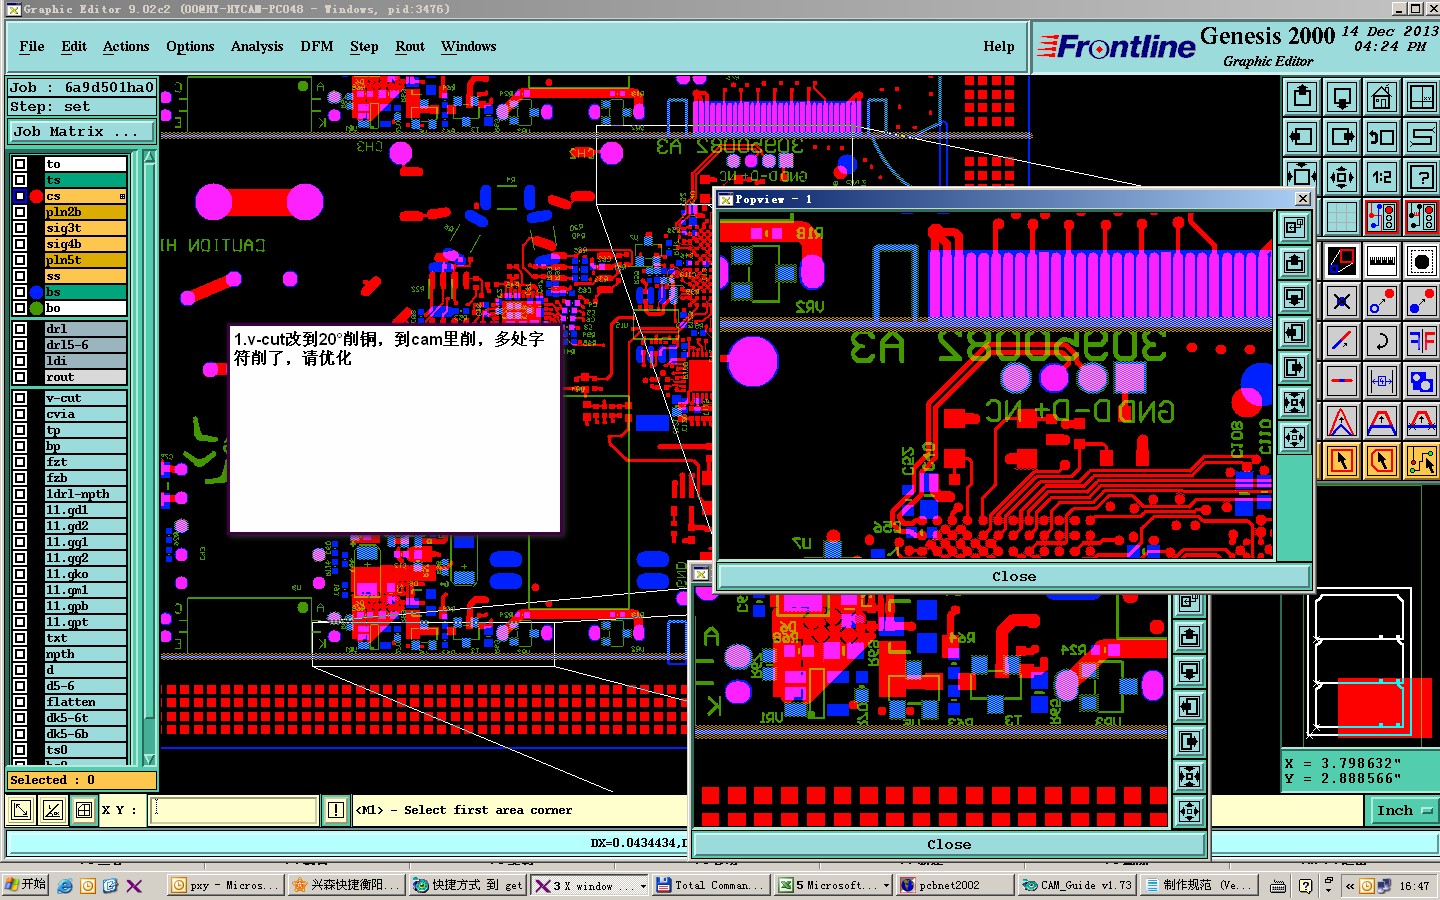
Task: Click the Start button on the taskbar
Action: point(25,885)
